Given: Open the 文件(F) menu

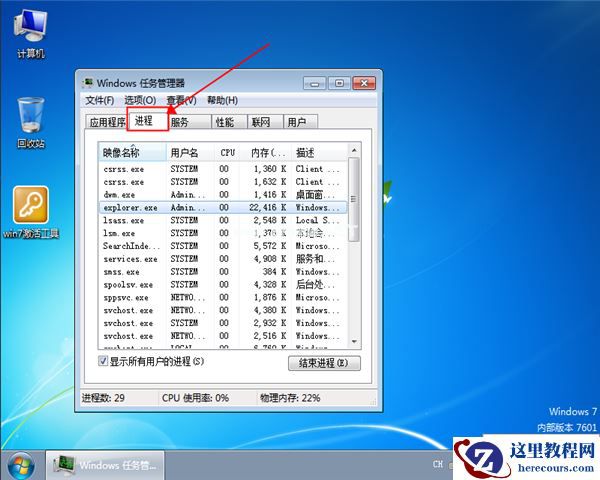Looking at the screenshot, I should (x=99, y=100).
